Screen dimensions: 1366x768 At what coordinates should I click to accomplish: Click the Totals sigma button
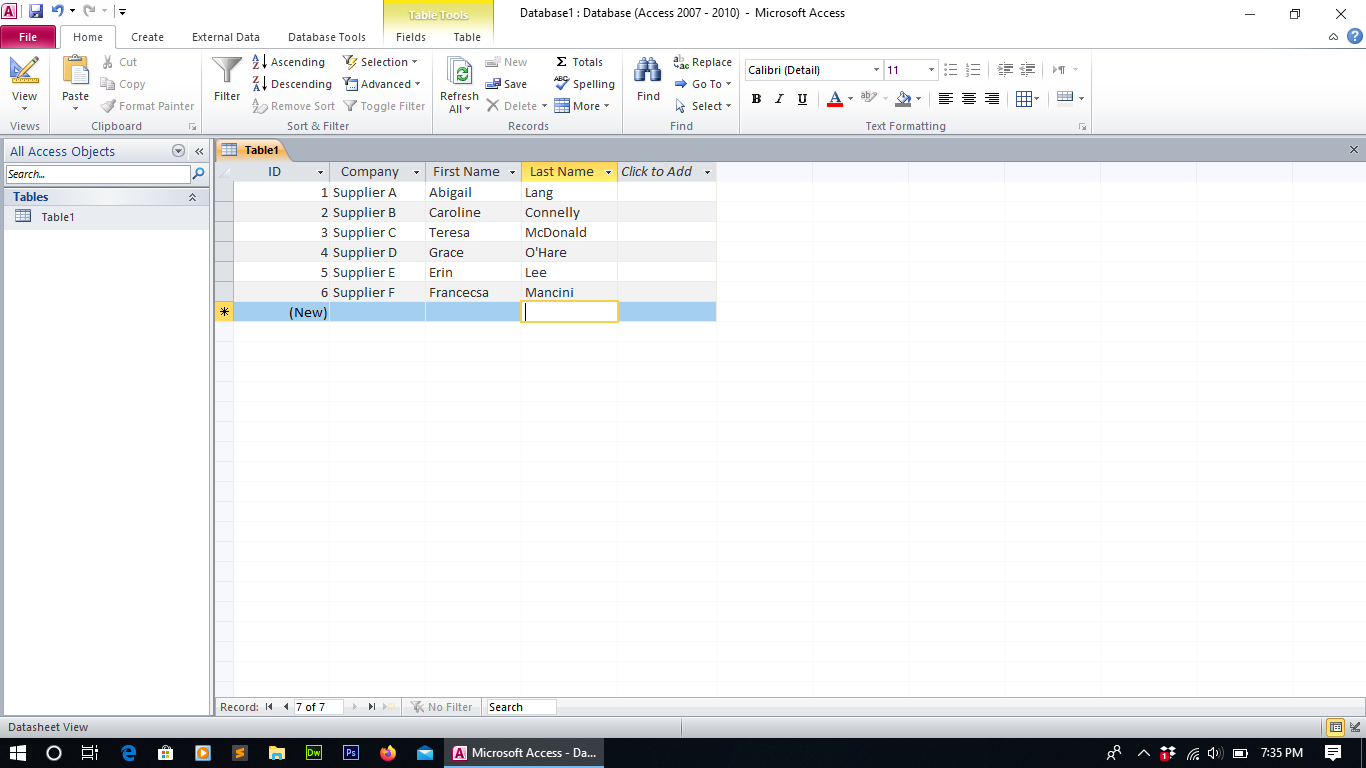(579, 62)
